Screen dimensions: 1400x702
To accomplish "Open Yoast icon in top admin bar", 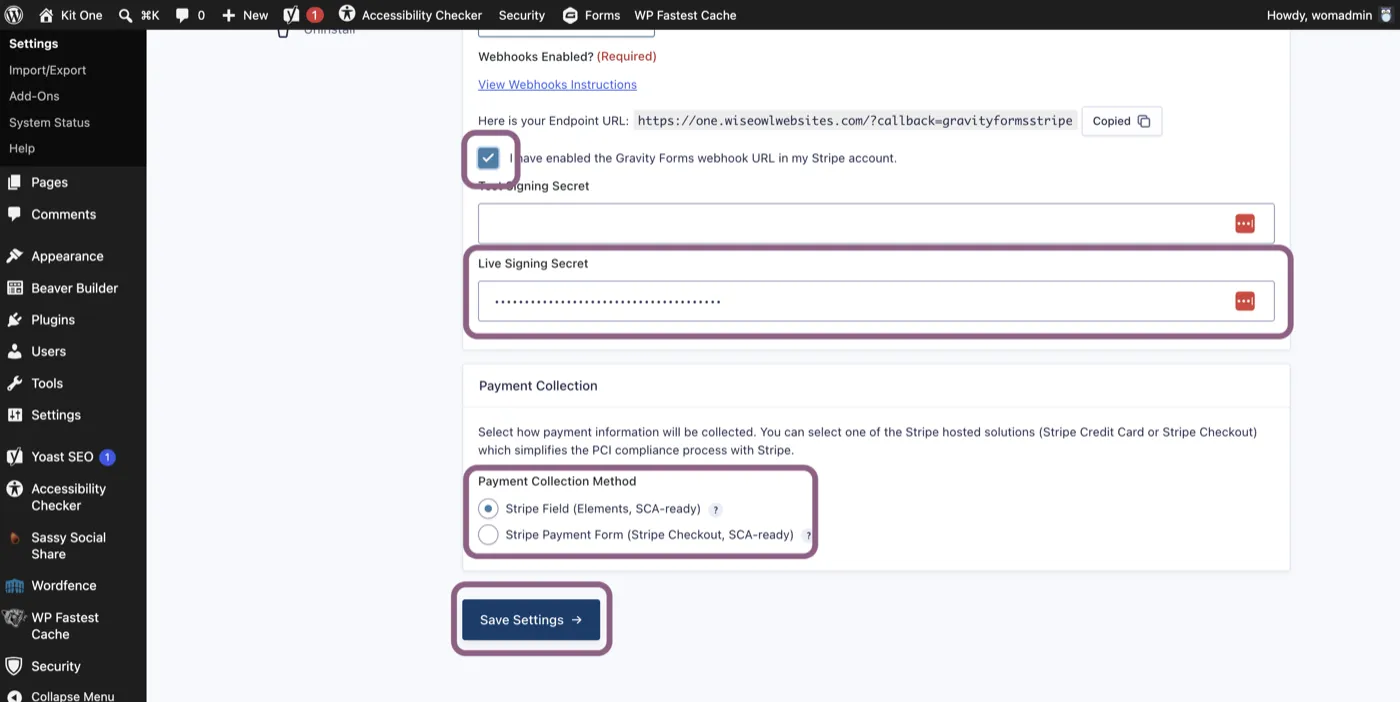I will click(x=291, y=15).
